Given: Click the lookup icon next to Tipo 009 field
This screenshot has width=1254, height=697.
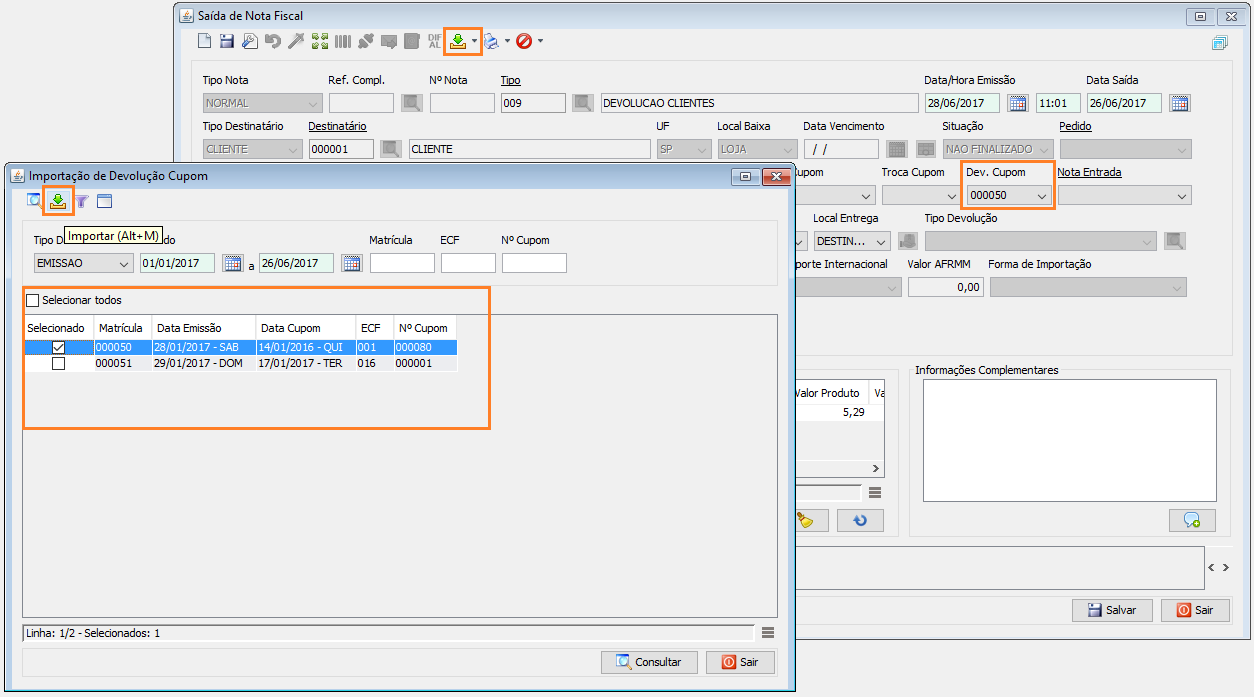Looking at the screenshot, I should pyautogui.click(x=583, y=102).
